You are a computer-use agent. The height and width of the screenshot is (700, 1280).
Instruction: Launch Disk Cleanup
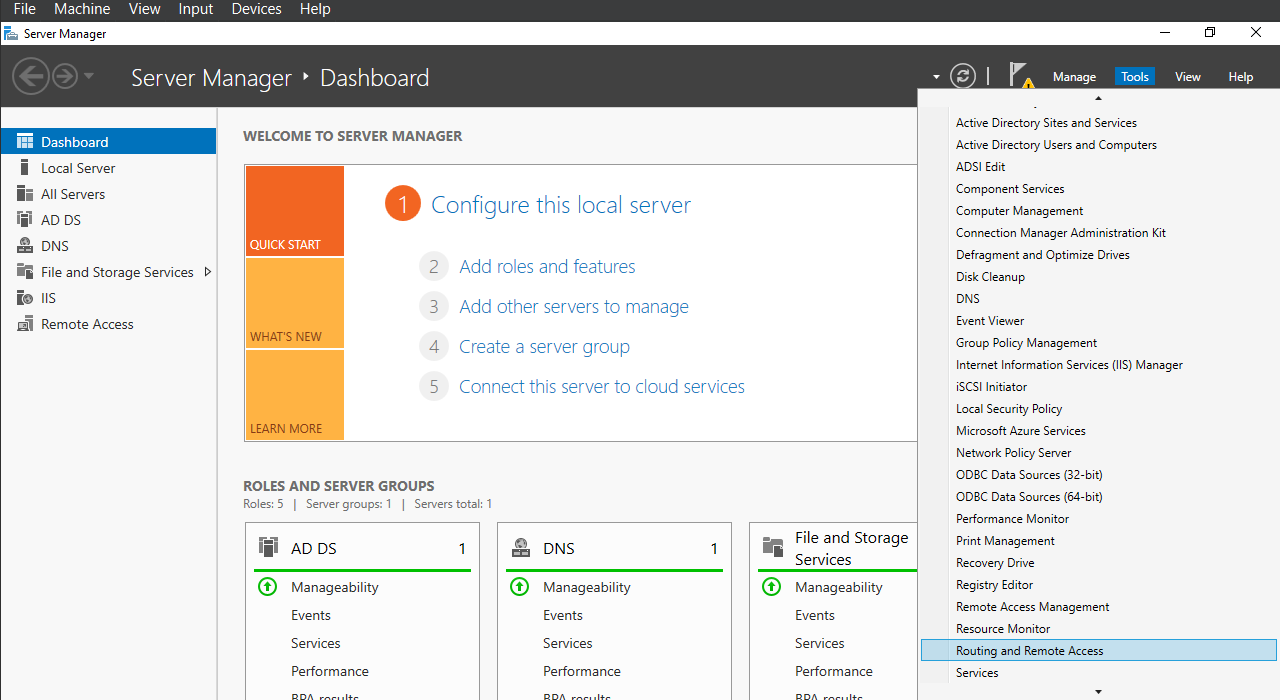tap(1098, 277)
